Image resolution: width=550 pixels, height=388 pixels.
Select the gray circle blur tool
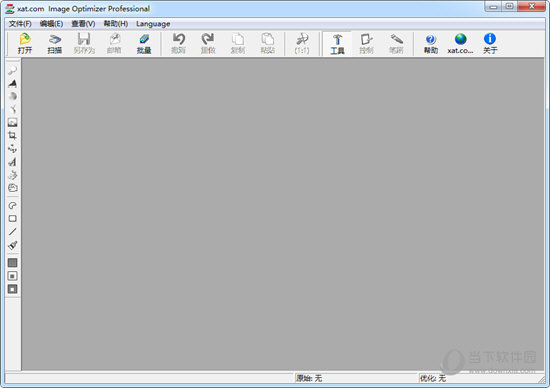click(13, 96)
